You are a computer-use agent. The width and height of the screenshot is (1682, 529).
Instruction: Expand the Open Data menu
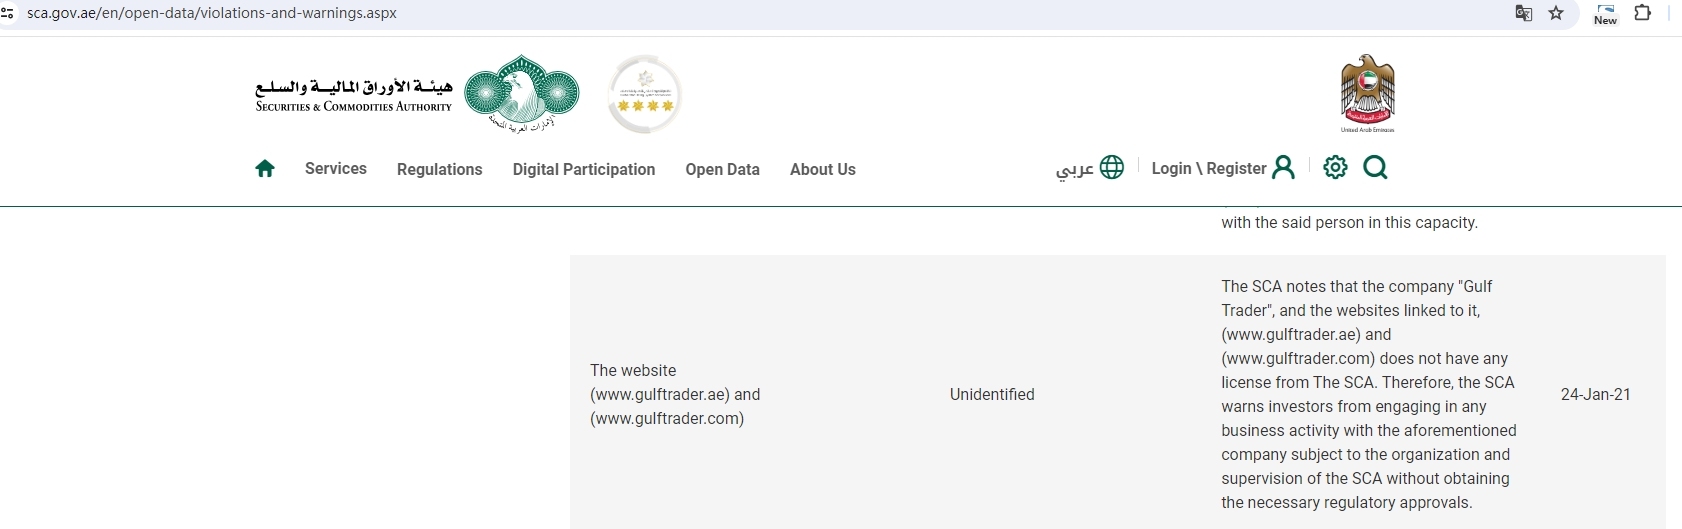pyautogui.click(x=722, y=170)
